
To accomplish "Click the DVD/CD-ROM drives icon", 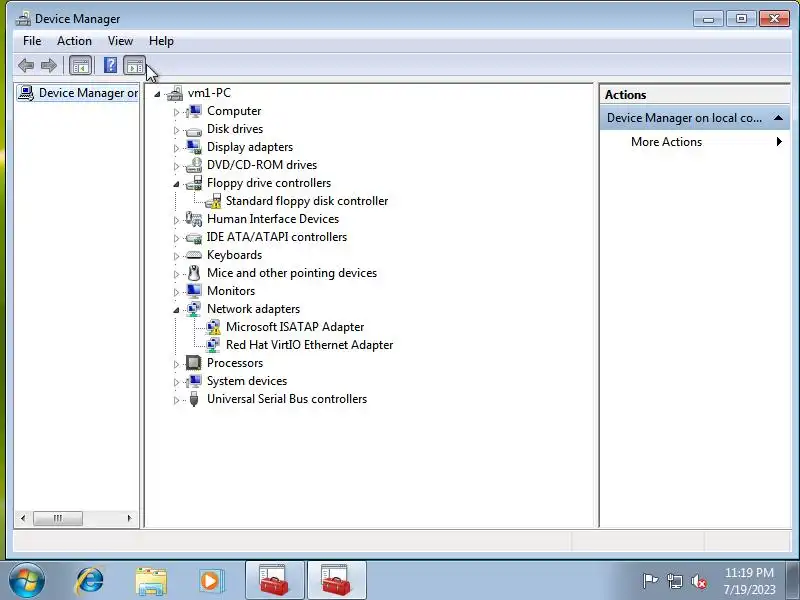I will tap(193, 165).
